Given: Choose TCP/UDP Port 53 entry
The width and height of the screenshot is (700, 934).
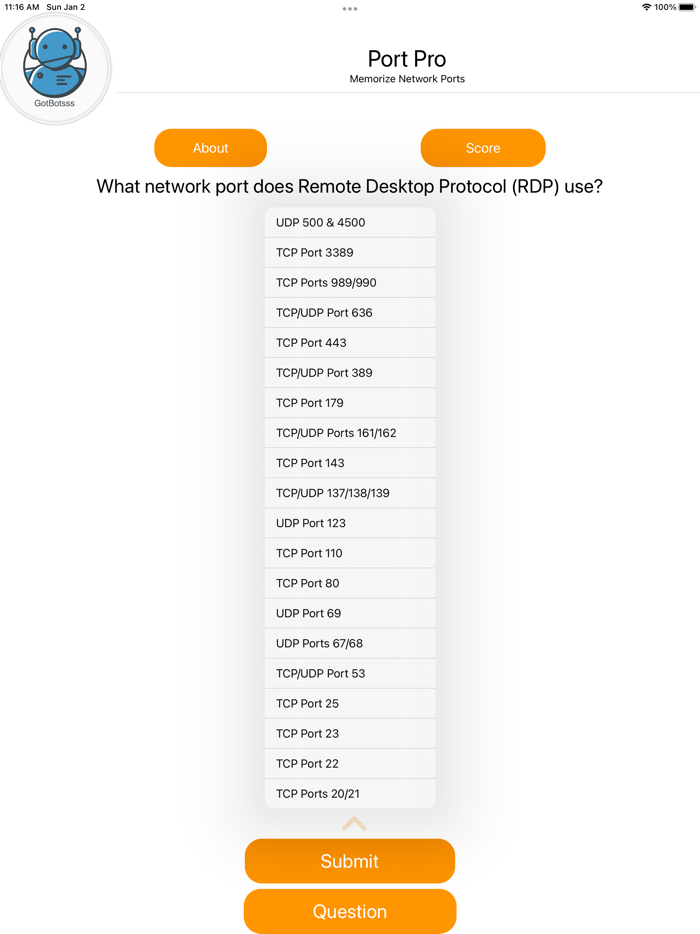Looking at the screenshot, I should pyautogui.click(x=350, y=673).
